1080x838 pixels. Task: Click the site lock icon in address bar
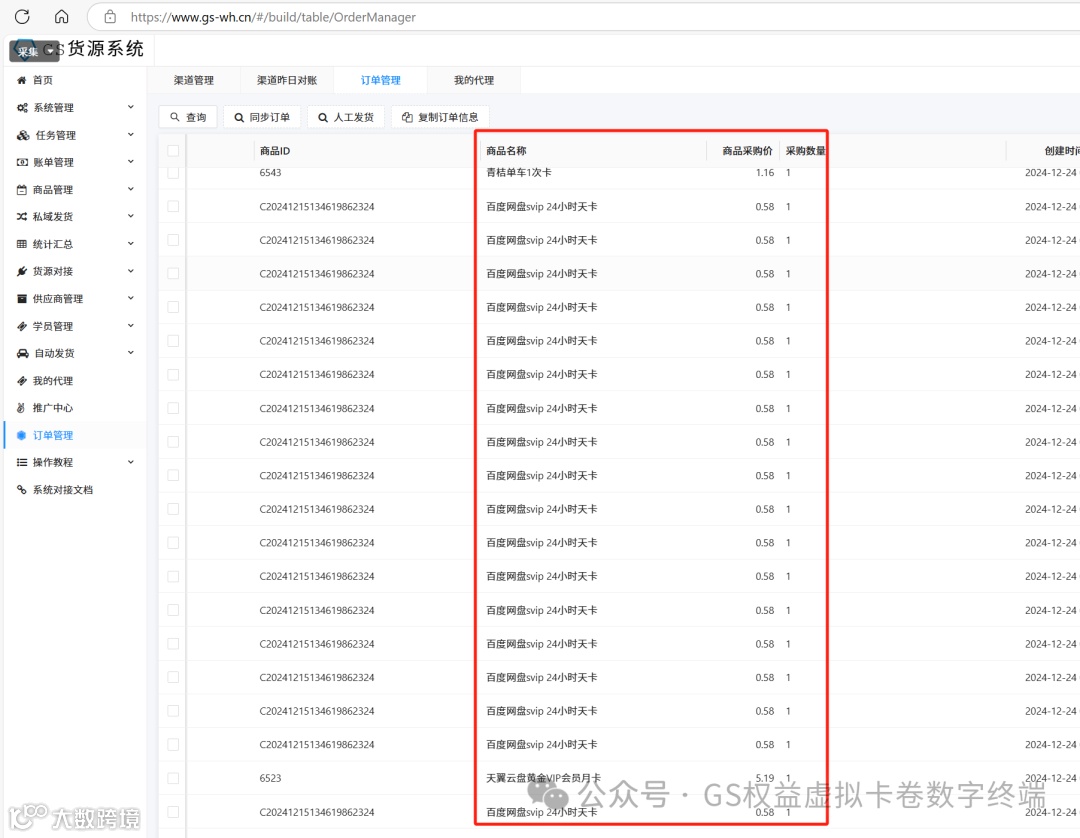coord(110,17)
